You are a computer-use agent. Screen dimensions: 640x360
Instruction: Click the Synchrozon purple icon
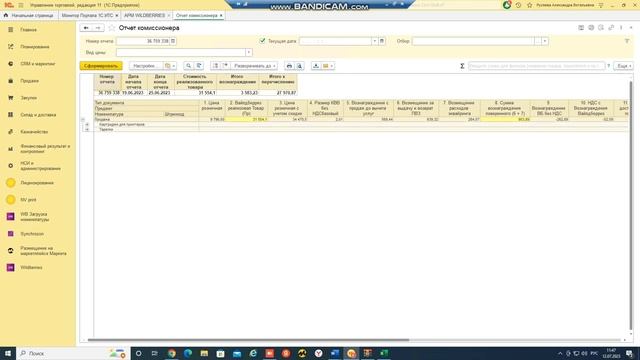pyautogui.click(x=11, y=234)
